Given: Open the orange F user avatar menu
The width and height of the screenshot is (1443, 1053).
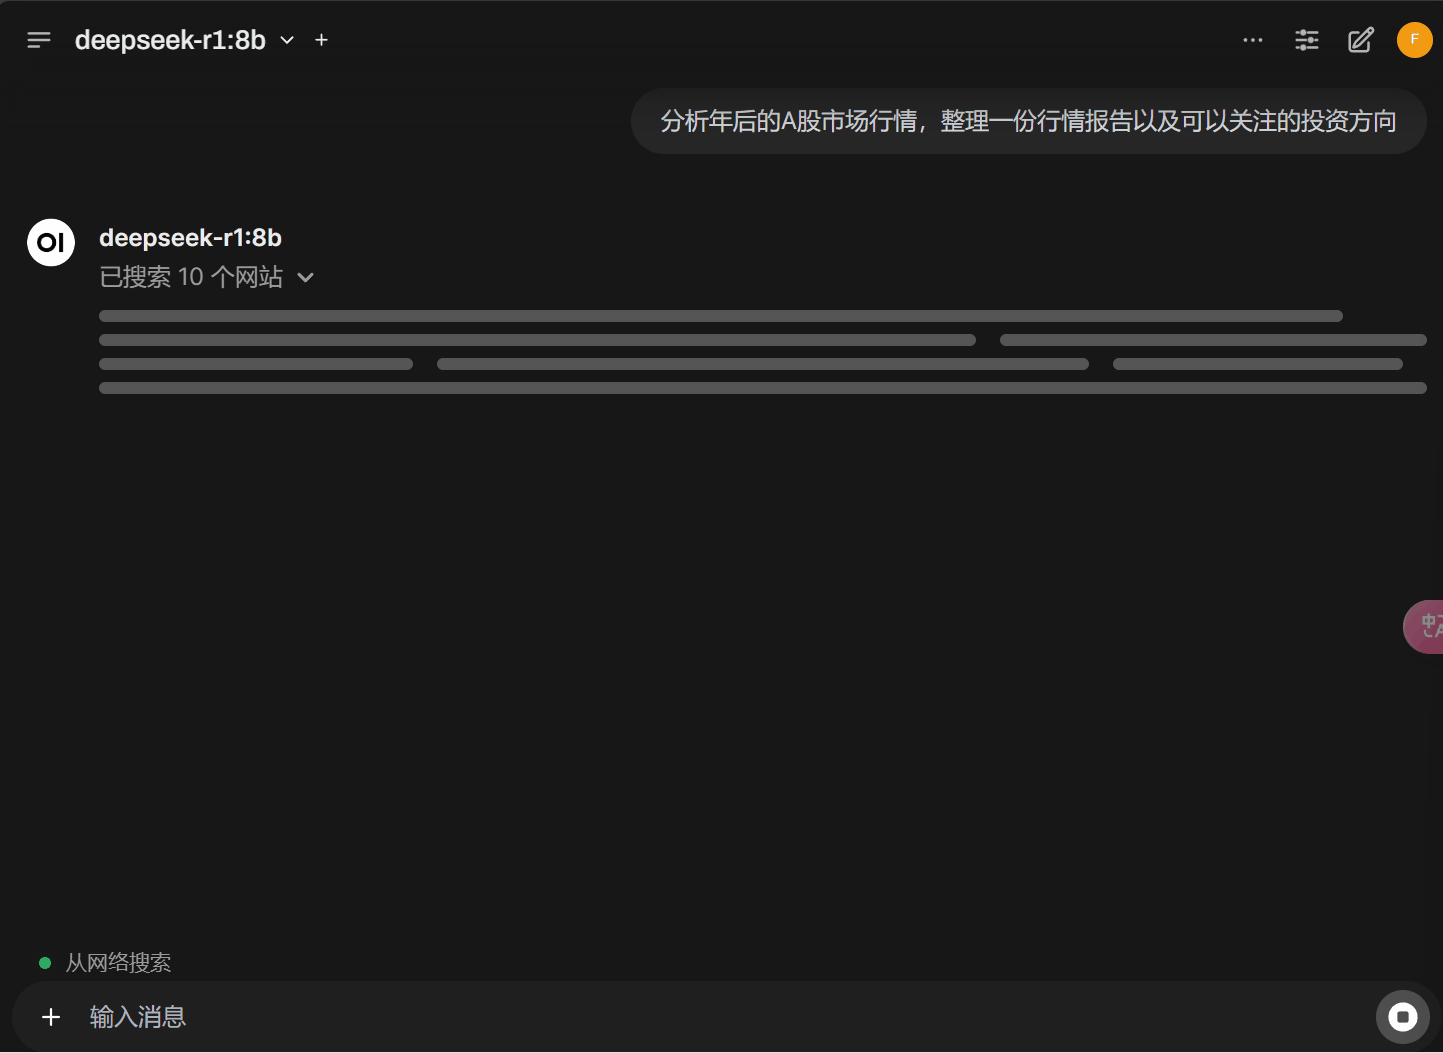Looking at the screenshot, I should click(x=1414, y=40).
